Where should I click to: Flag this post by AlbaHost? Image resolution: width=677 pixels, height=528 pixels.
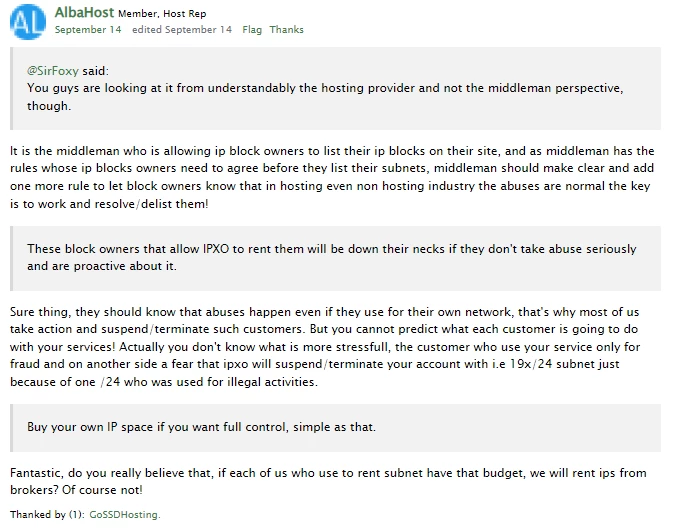click(x=251, y=30)
